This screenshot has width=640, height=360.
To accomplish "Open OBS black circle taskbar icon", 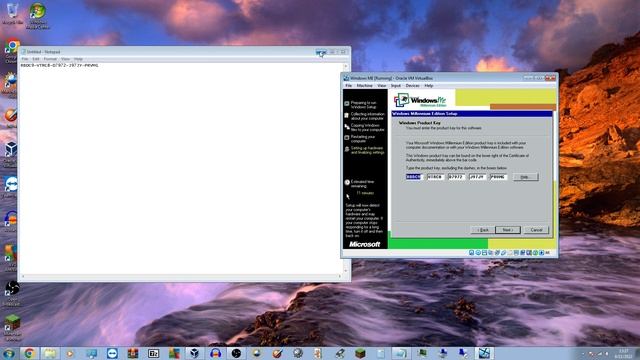I will point(236,353).
